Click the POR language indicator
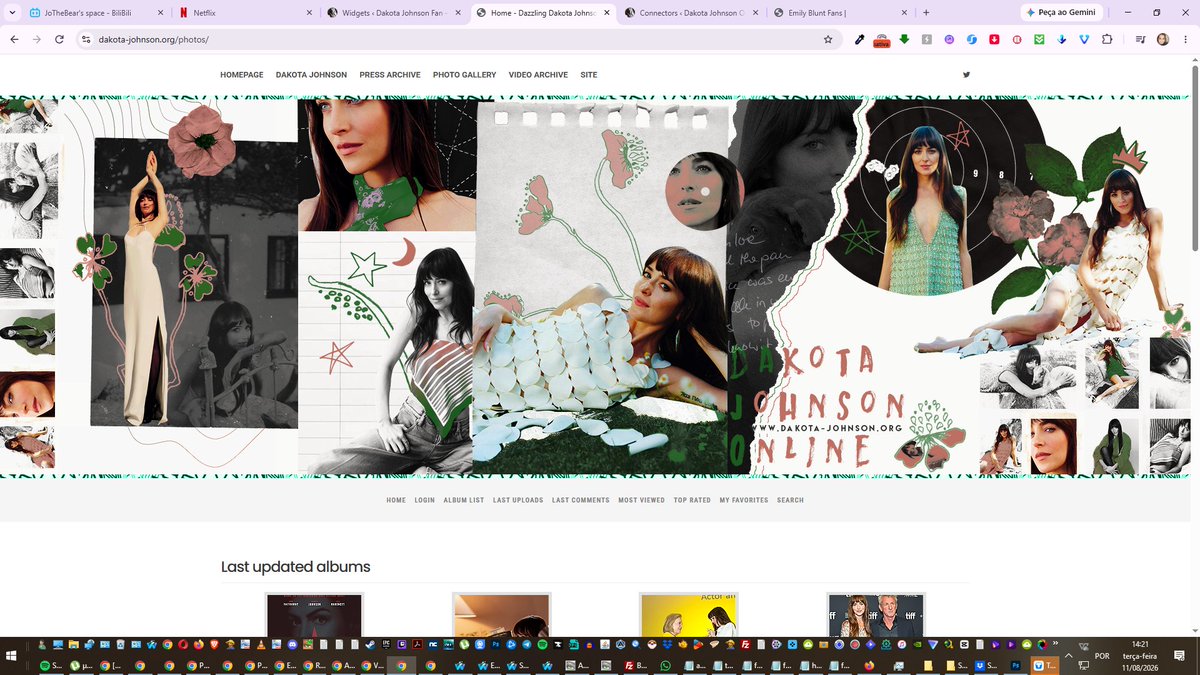The image size is (1200, 675). (x=1102, y=656)
